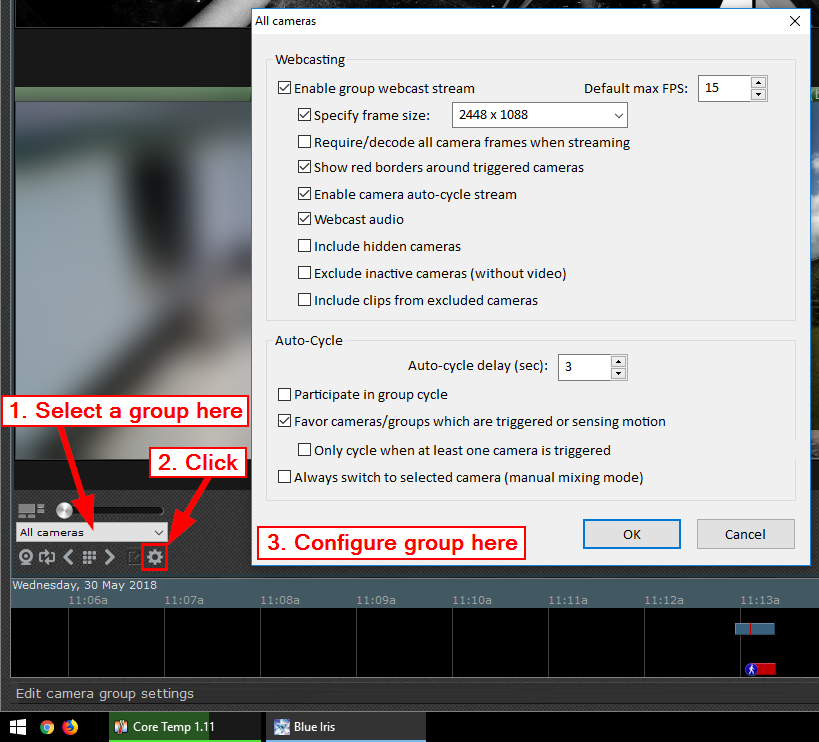Click the Edit camera group settings status text
Screen dimensions: 819x742
point(104,693)
